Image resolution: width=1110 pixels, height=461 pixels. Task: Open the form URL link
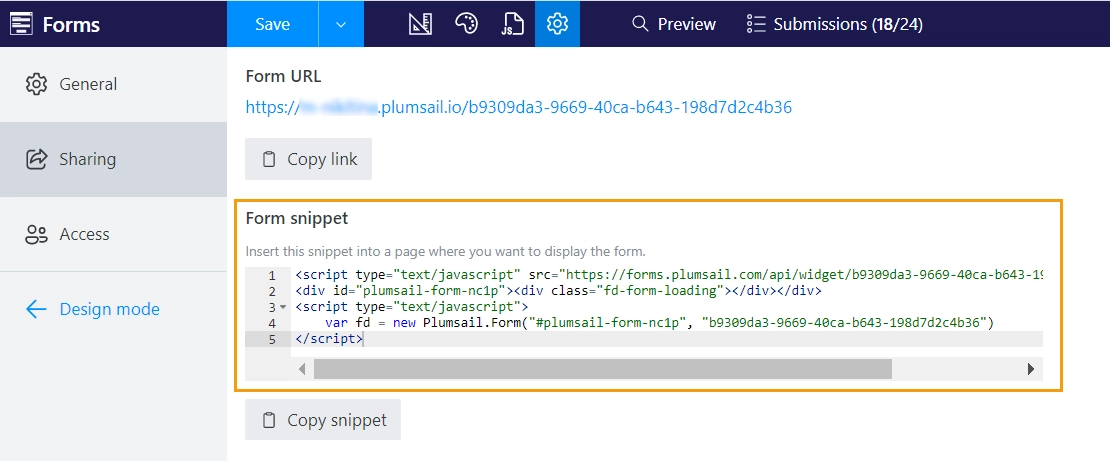(518, 108)
